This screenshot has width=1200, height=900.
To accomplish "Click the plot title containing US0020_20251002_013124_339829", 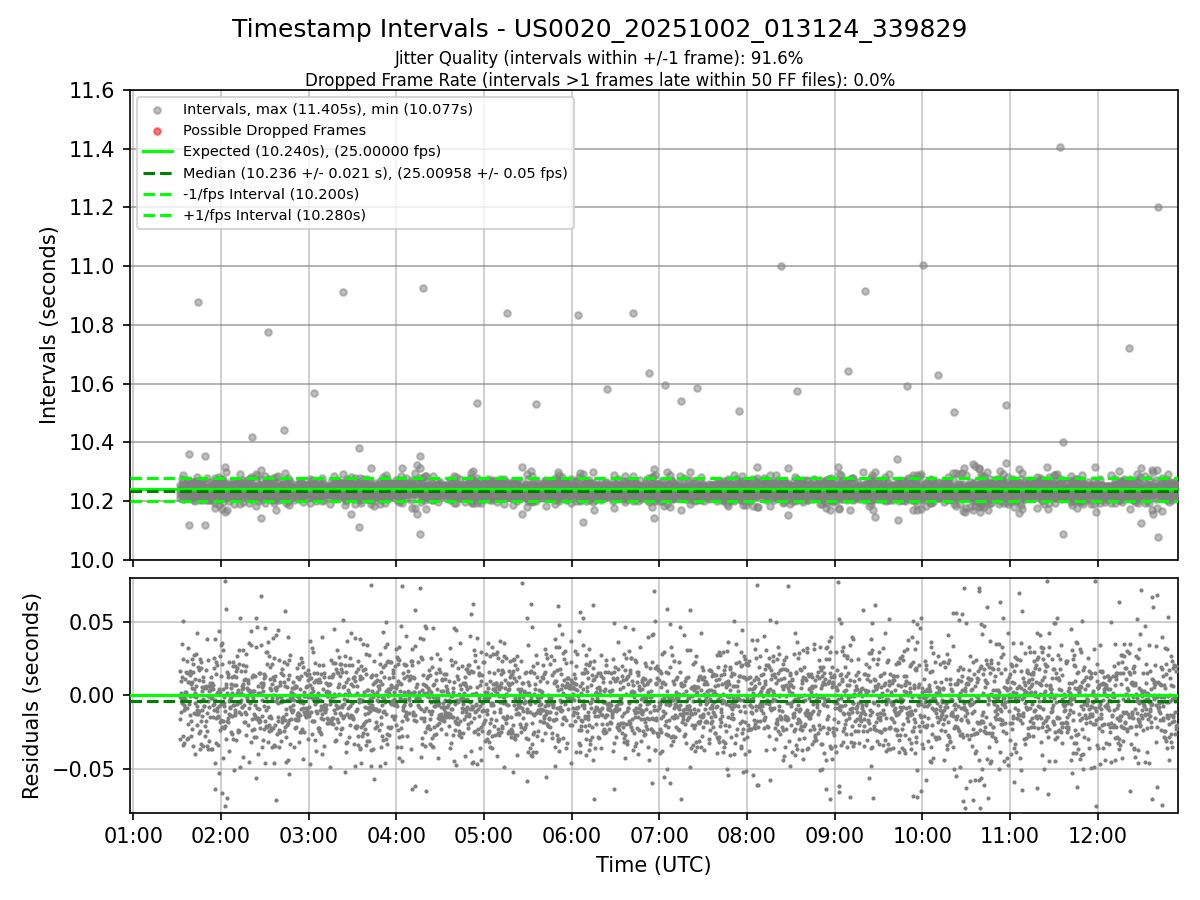I will point(599,29).
